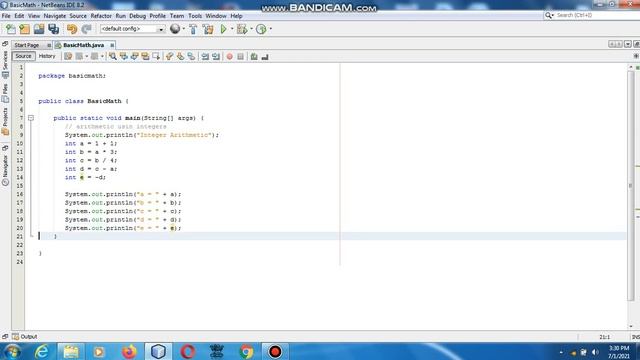Open Opera from the taskbar

pos(188,351)
